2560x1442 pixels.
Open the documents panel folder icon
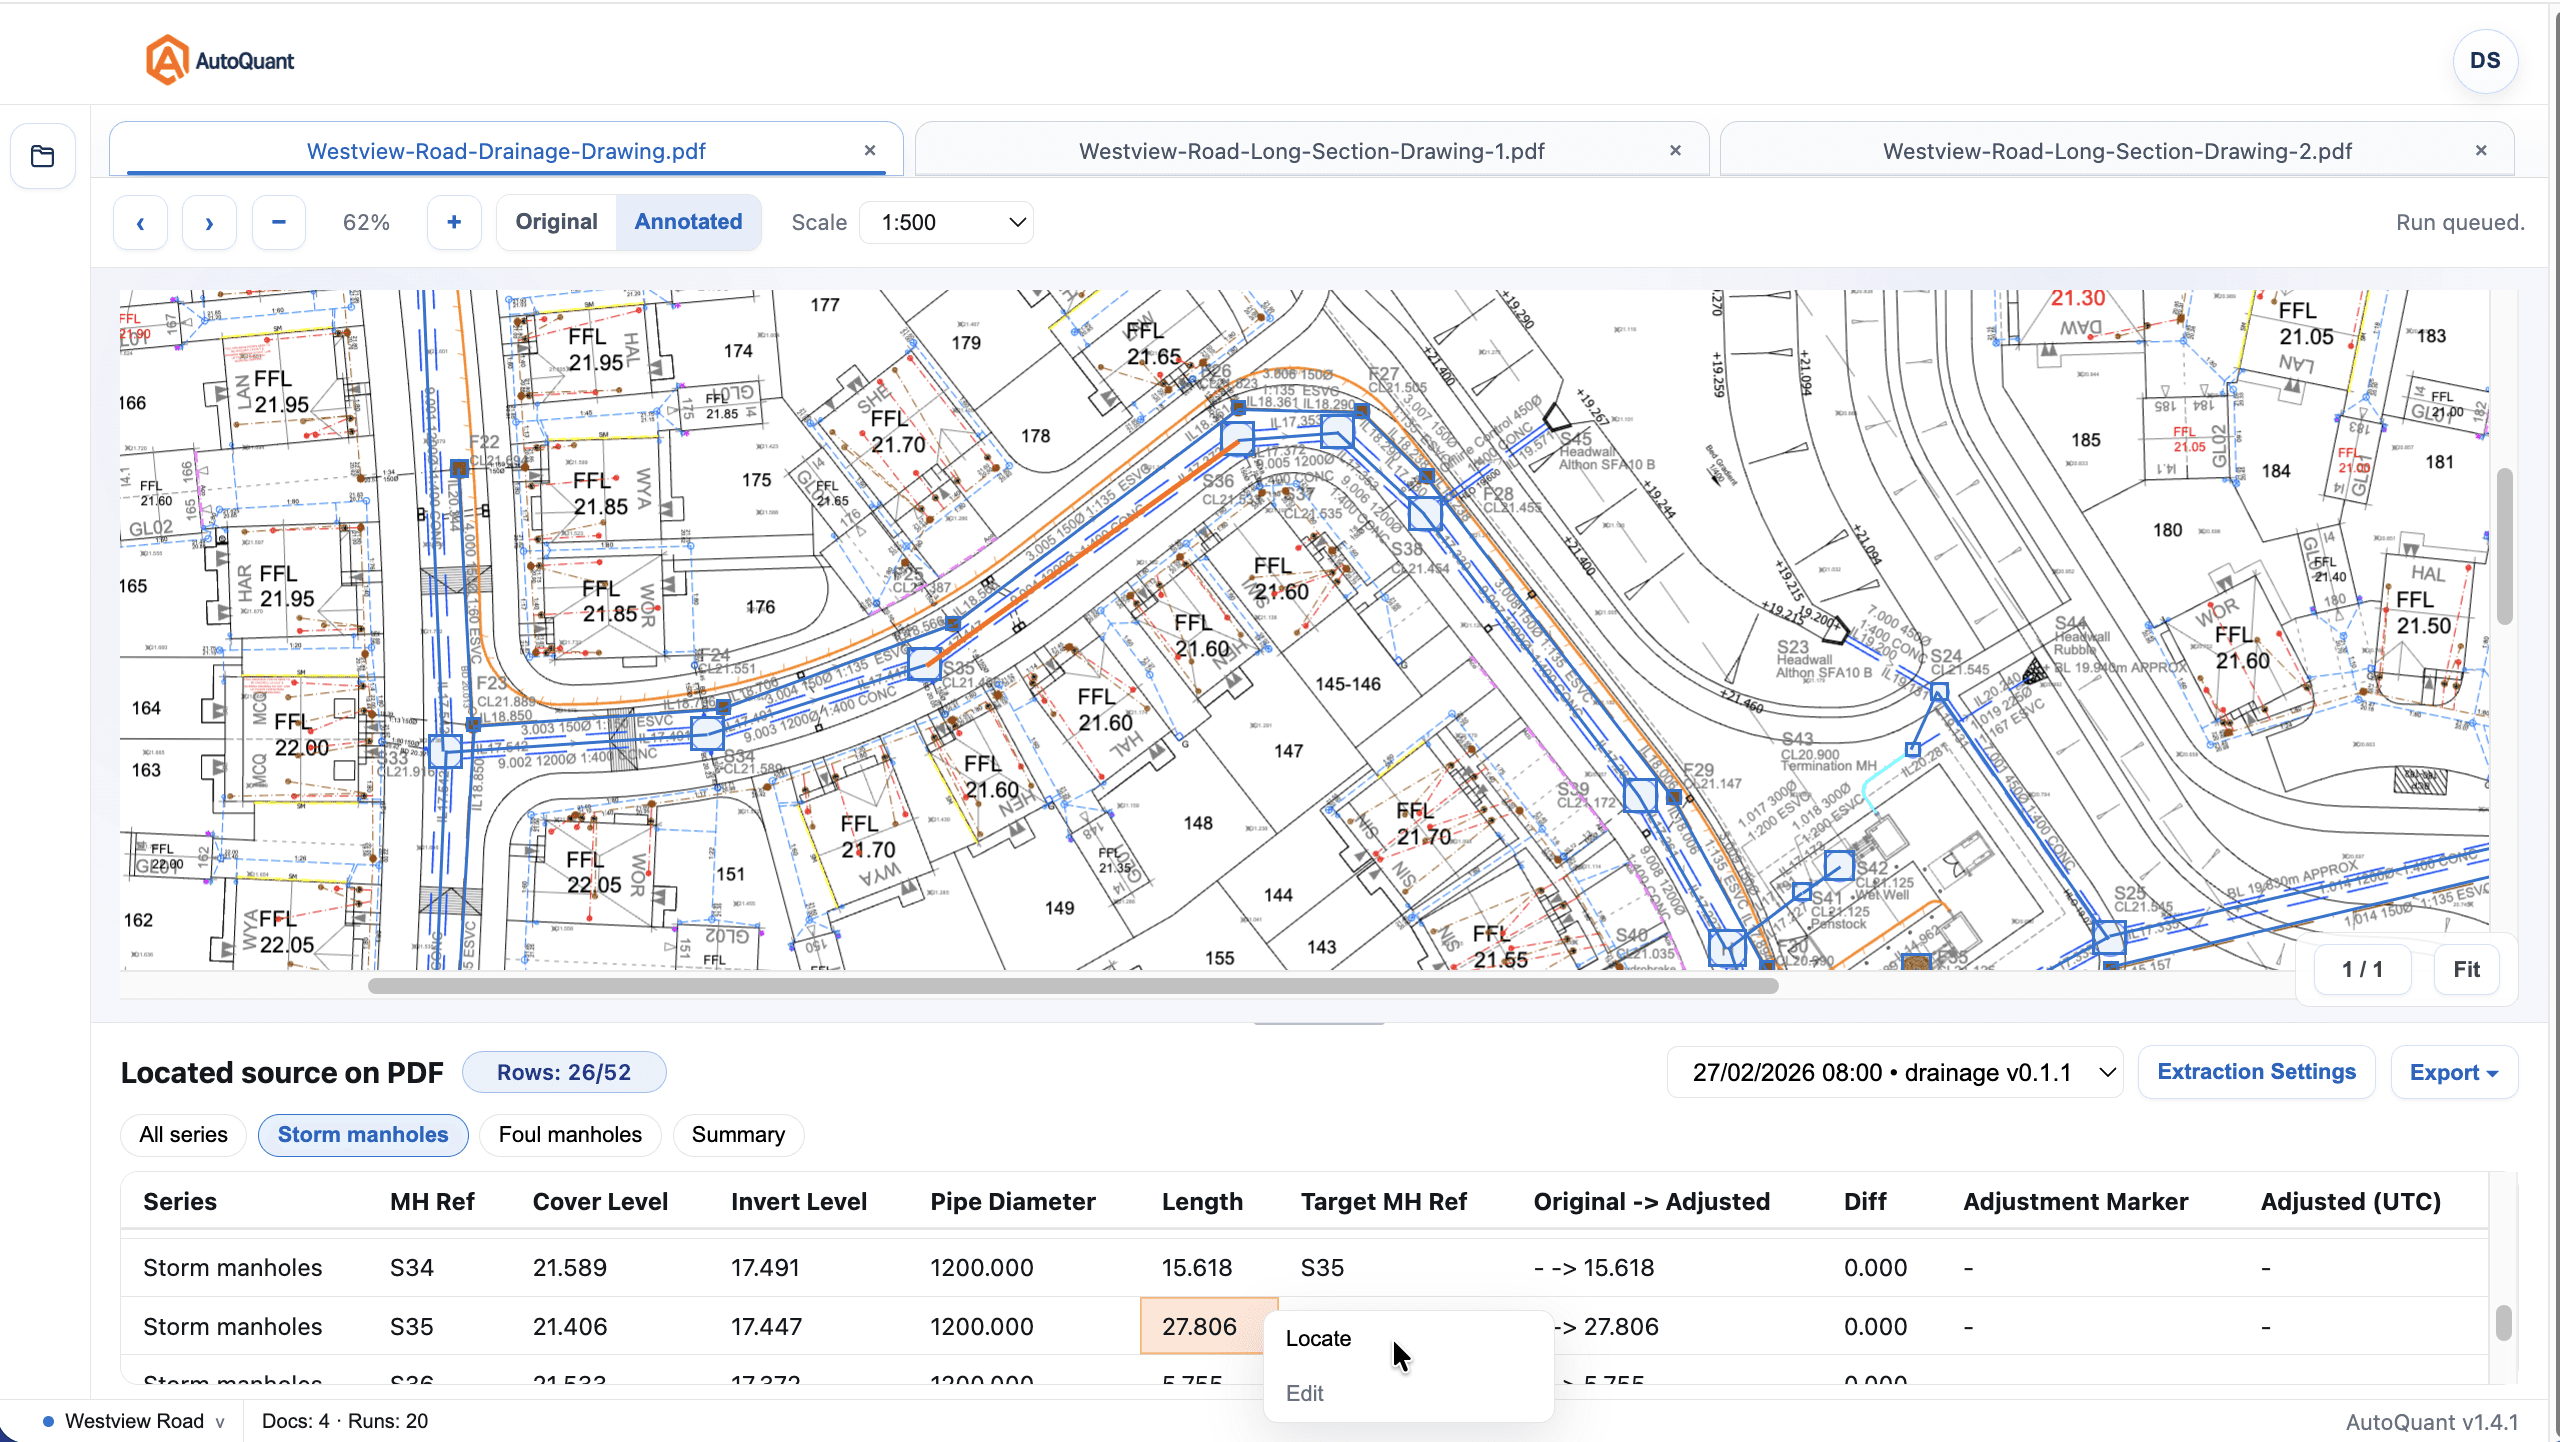(x=43, y=155)
